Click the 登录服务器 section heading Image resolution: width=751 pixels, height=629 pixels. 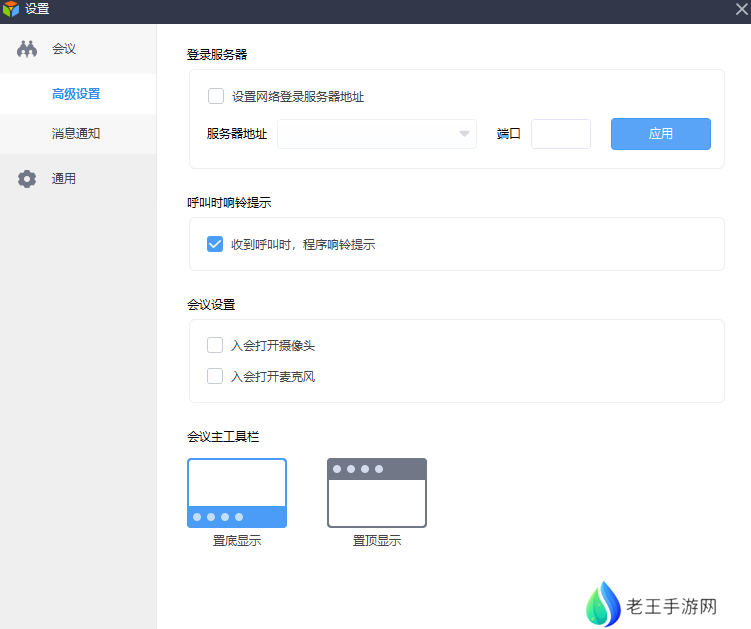(x=217, y=55)
